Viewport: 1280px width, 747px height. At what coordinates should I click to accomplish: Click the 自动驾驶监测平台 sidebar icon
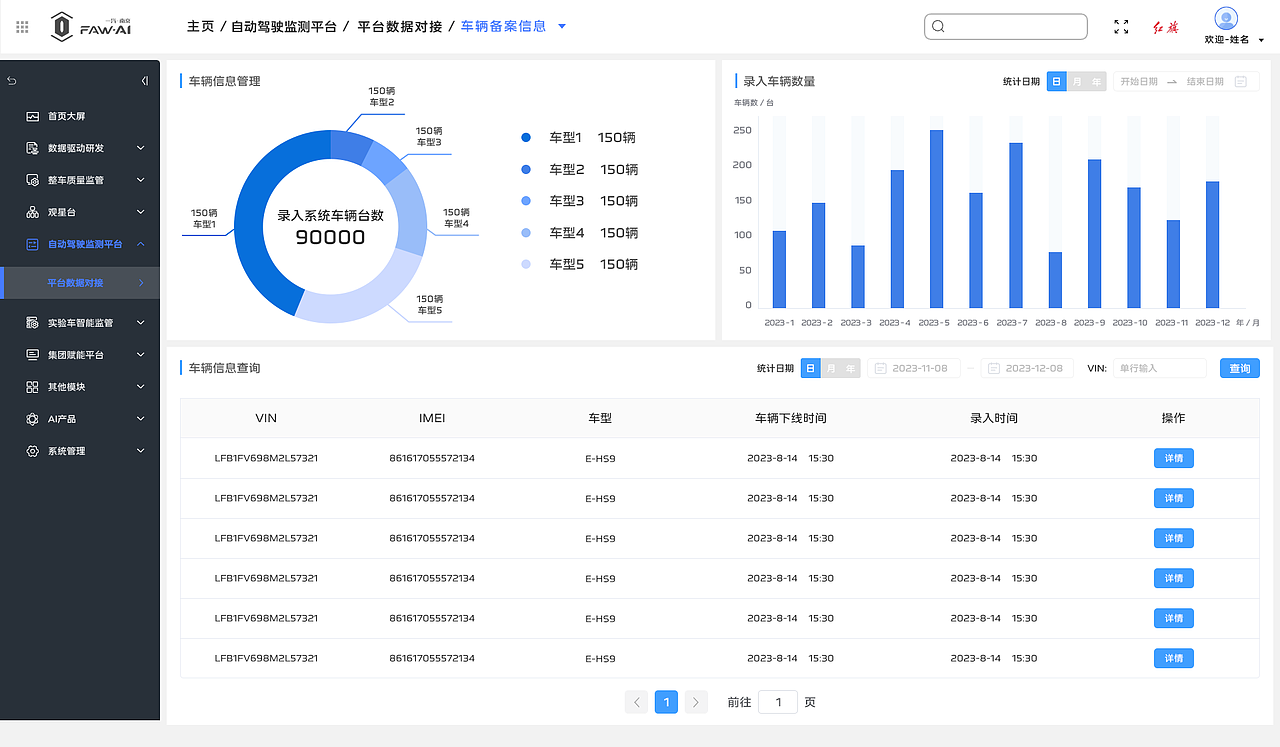[x=34, y=243]
